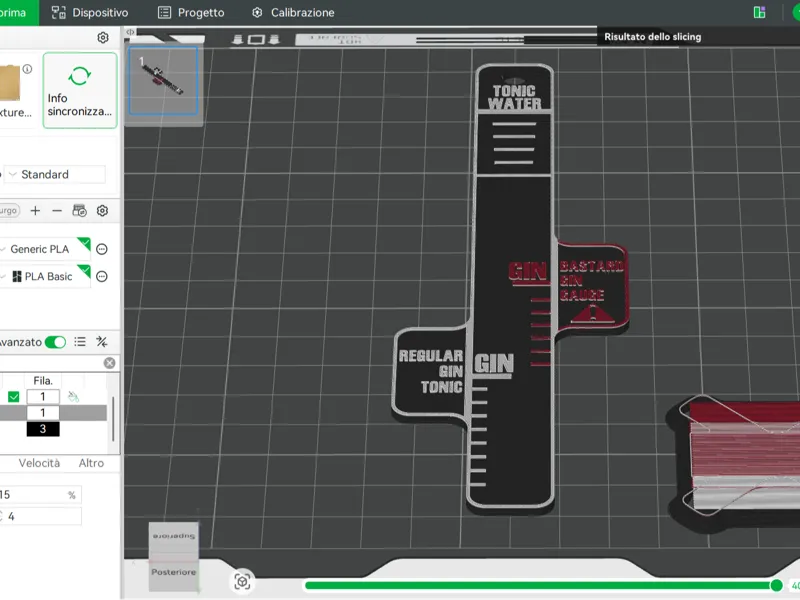Viewport: 800px width, 600px height.
Task: Open the Standard preset dropdown
Action: point(55,174)
